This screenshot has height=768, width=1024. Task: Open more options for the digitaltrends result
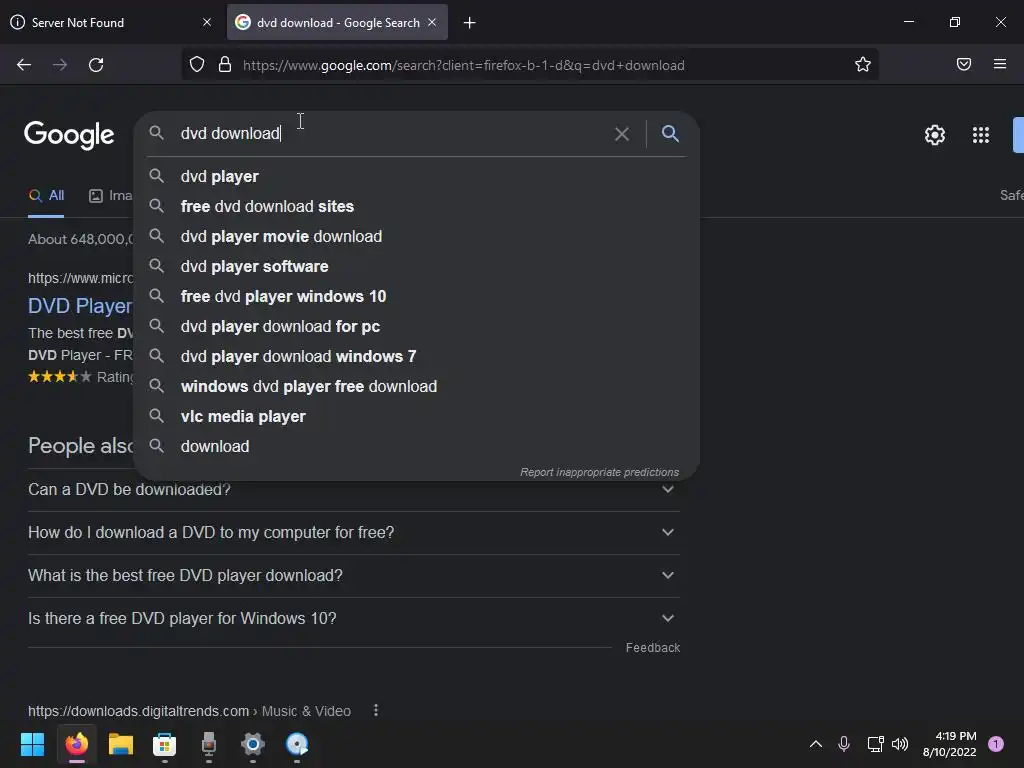click(x=376, y=711)
